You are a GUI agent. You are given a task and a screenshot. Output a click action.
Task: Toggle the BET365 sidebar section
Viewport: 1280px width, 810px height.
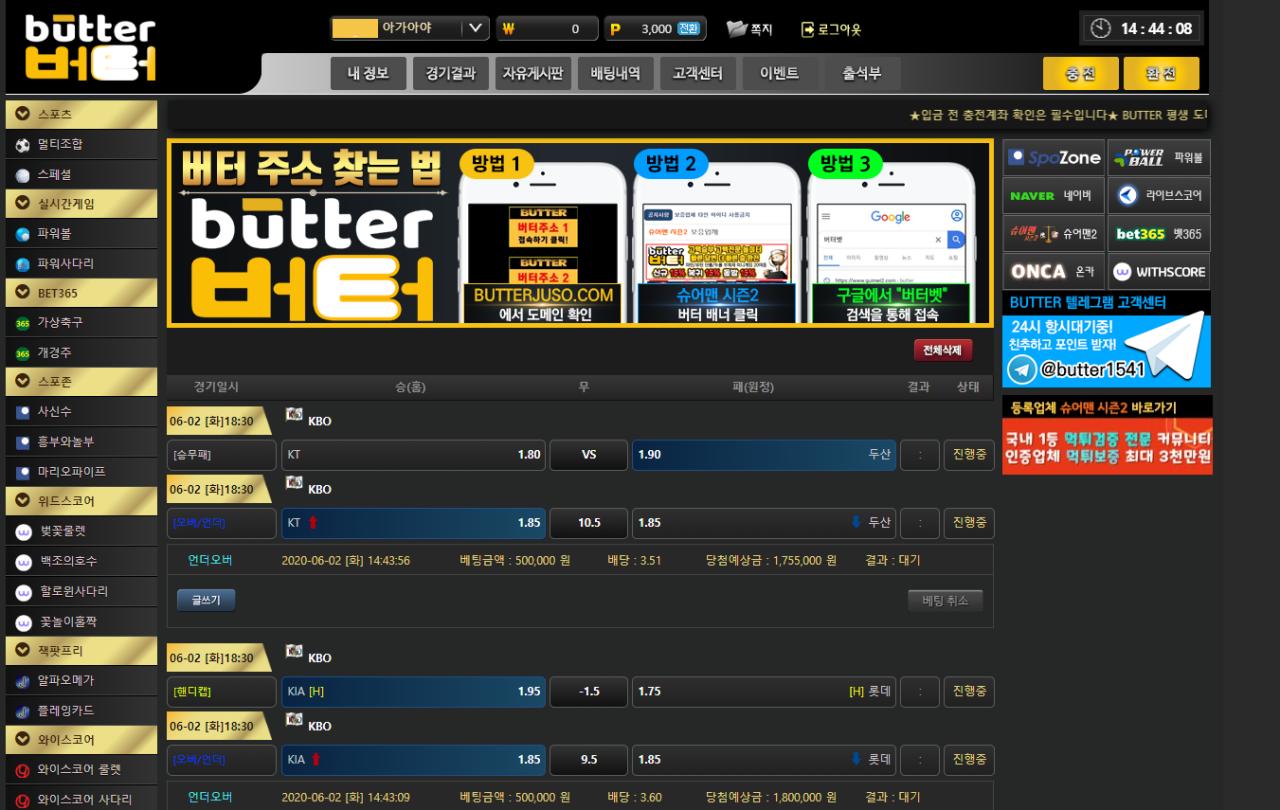23,293
